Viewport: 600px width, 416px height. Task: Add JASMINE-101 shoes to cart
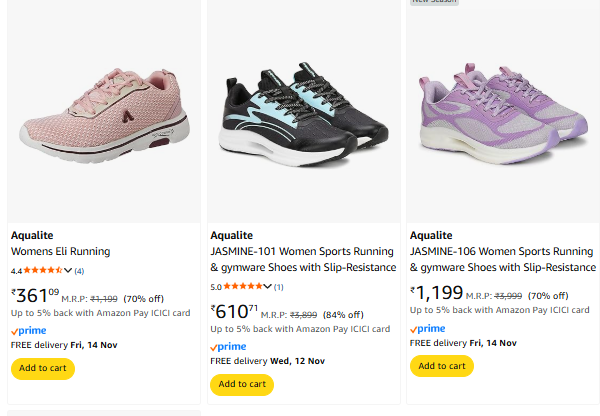tap(242, 384)
